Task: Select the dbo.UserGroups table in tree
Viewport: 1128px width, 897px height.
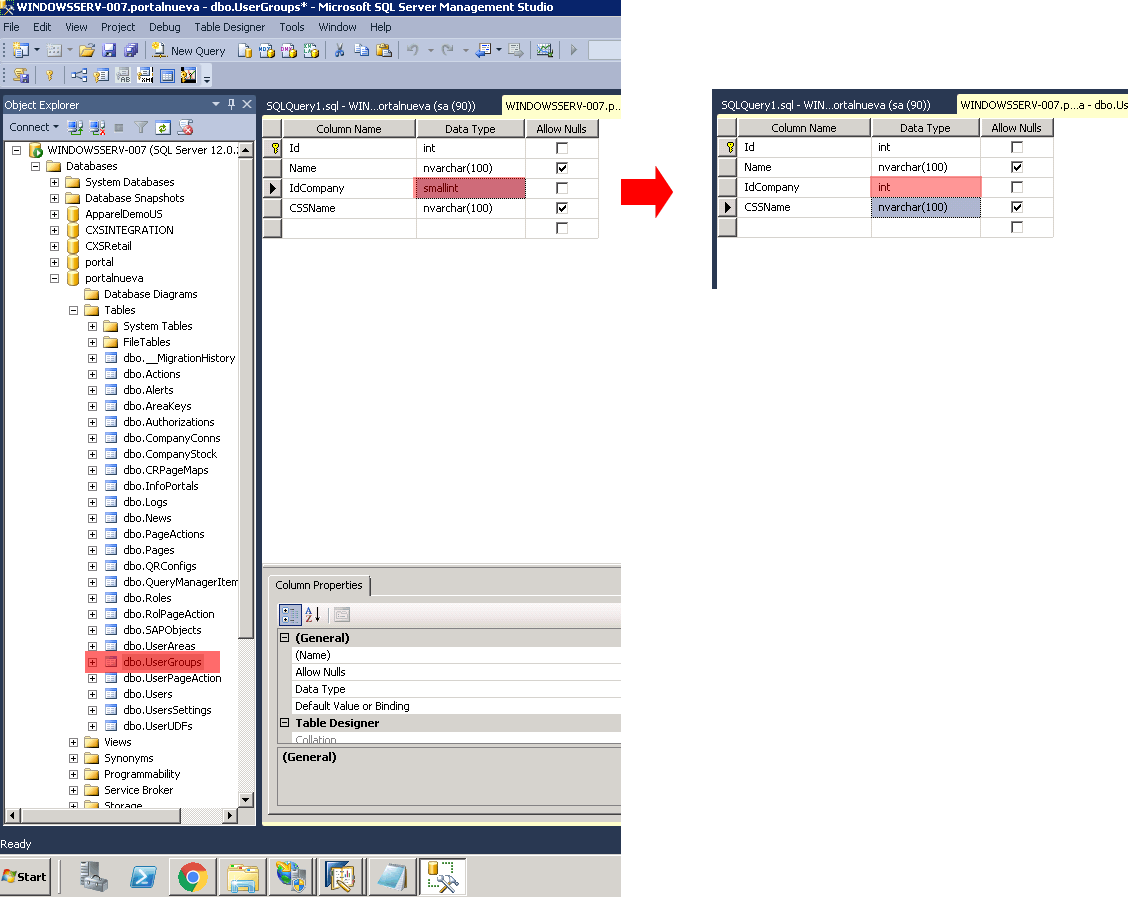Action: tap(162, 662)
